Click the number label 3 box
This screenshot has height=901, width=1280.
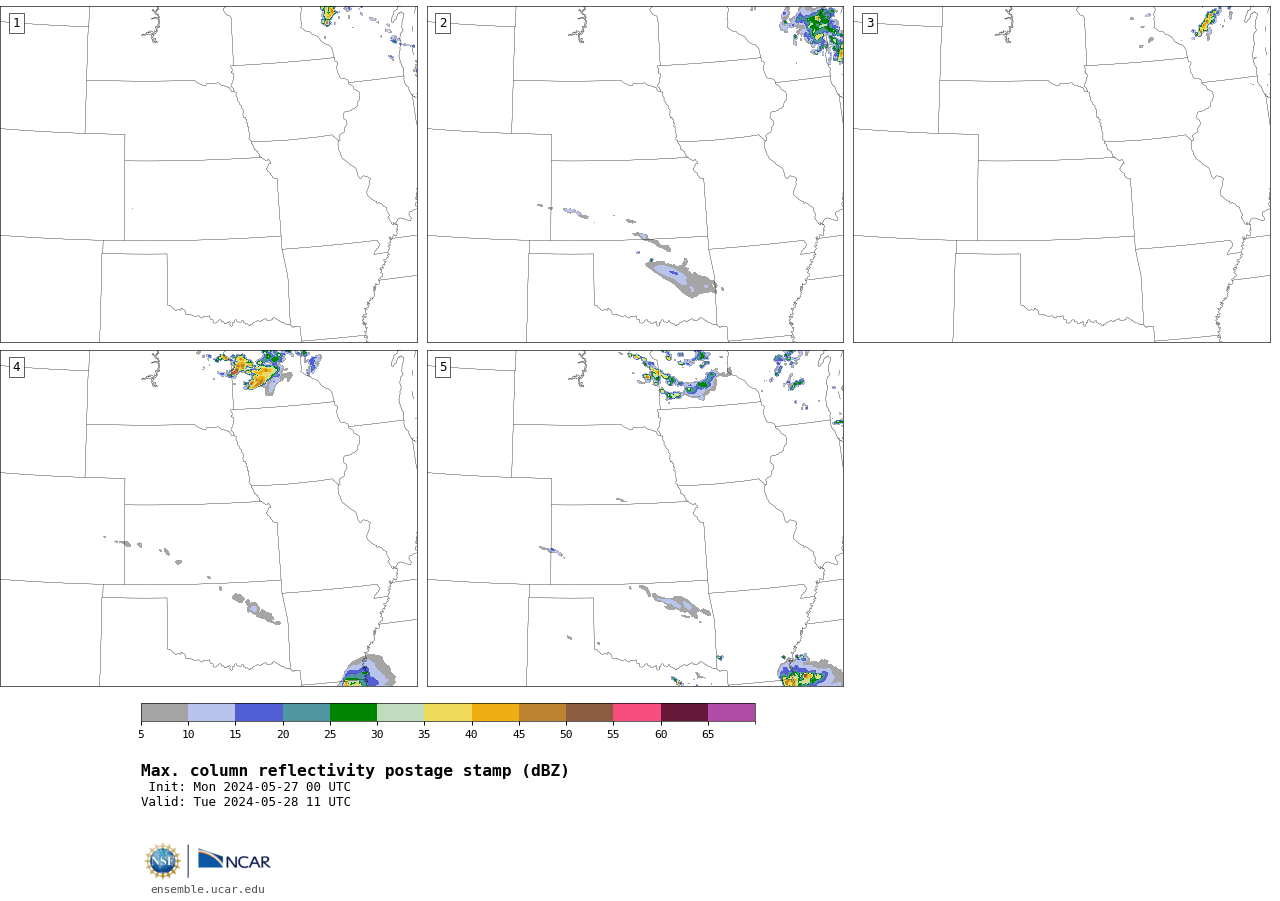(x=869, y=23)
